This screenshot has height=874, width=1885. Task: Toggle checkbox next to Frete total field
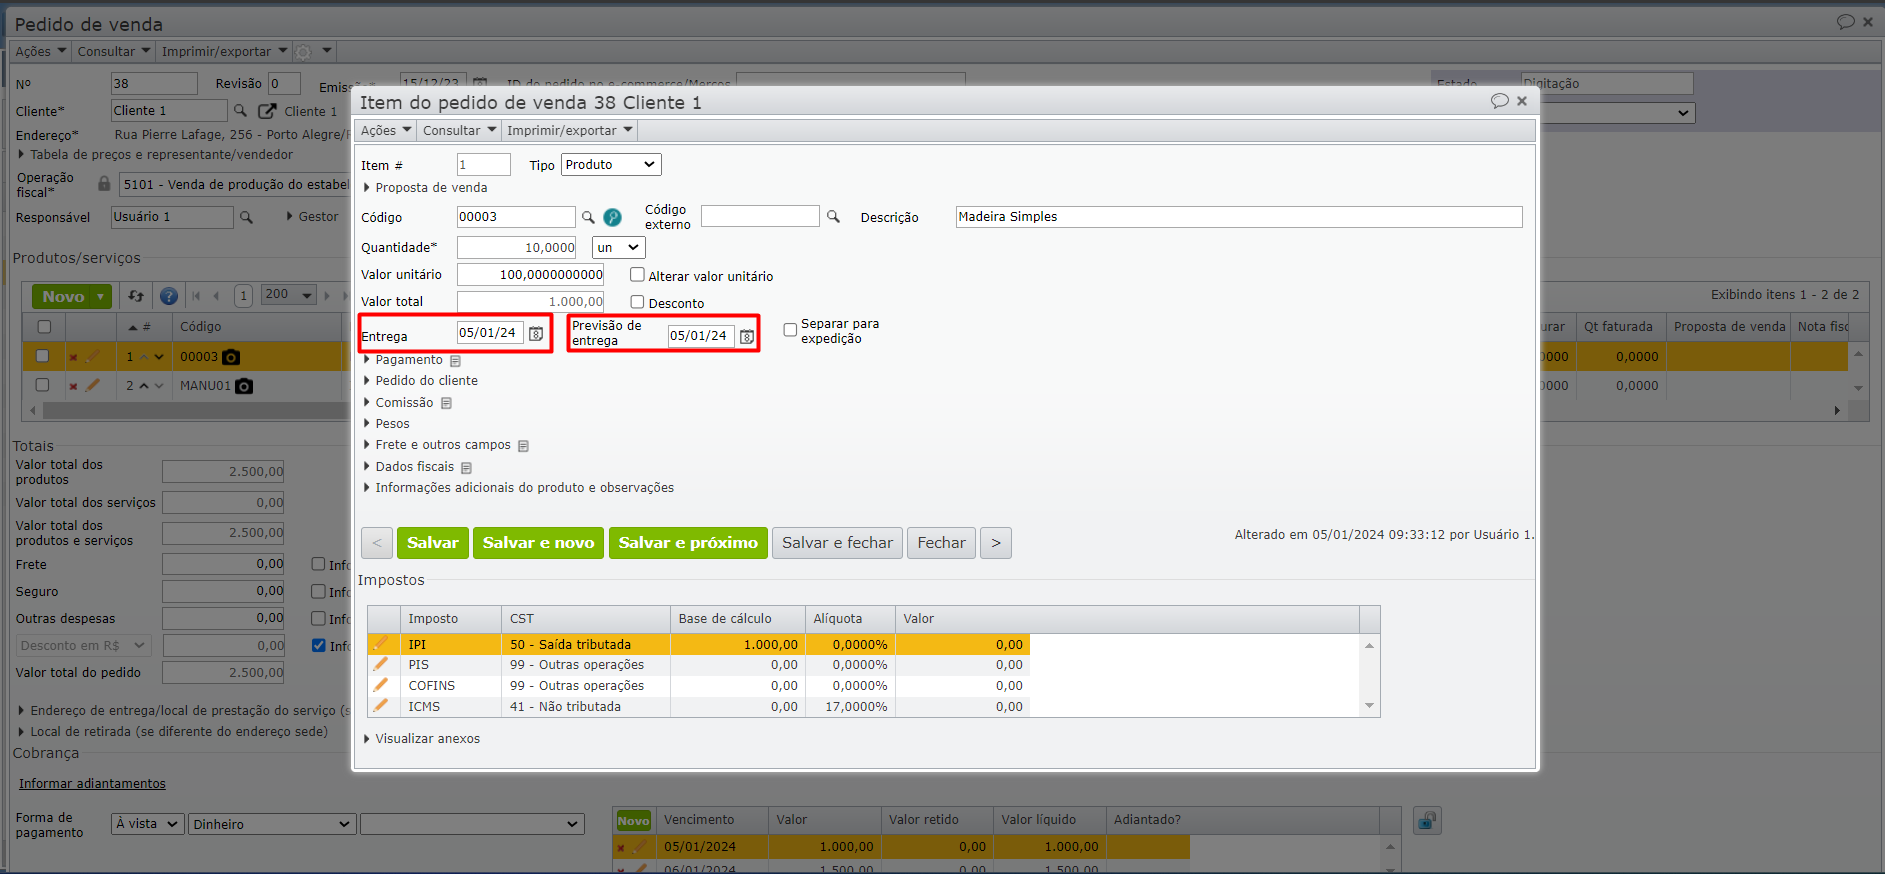click(319, 564)
